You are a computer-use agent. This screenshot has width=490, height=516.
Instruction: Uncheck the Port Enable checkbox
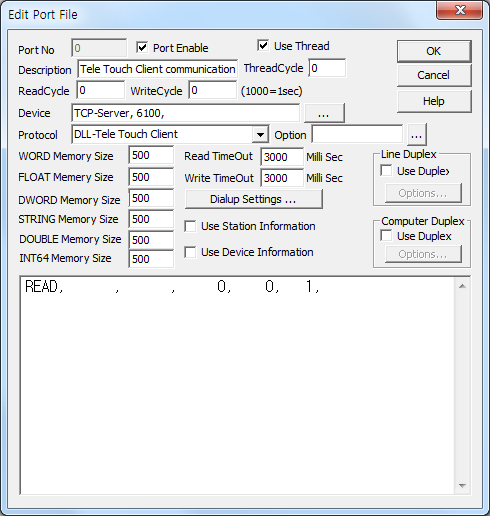(x=142, y=48)
